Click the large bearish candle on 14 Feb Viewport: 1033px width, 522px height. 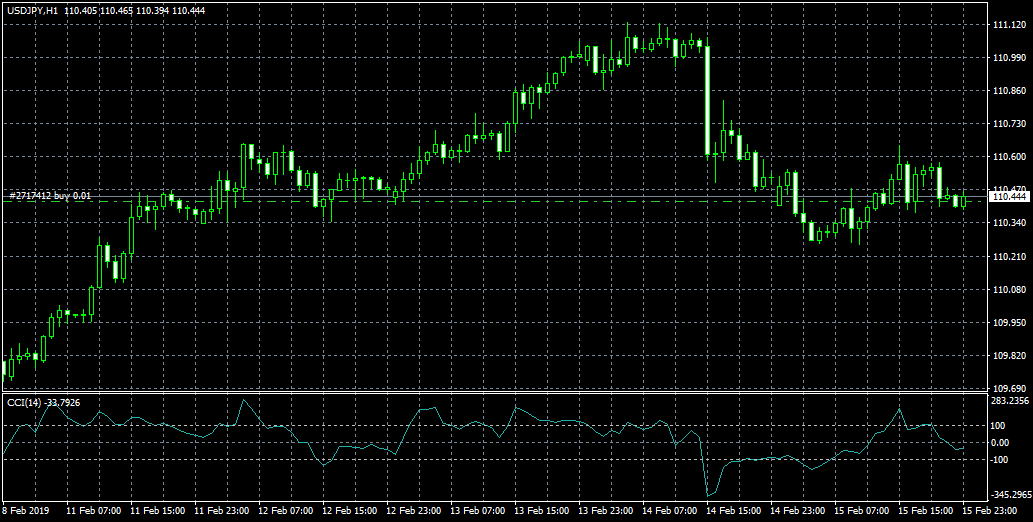[707, 100]
